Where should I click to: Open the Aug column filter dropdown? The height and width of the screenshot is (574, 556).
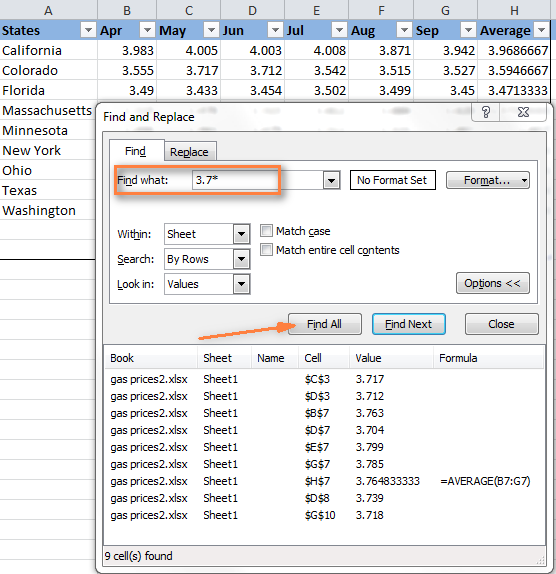404,30
